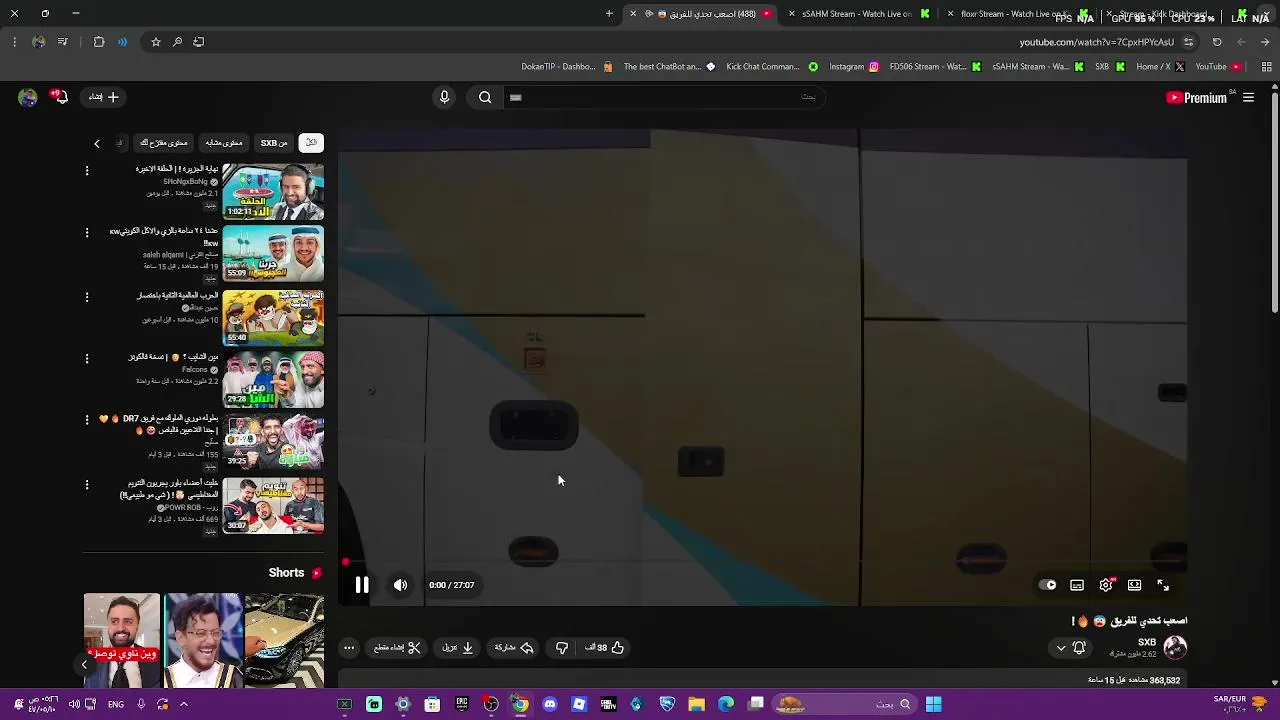Screen dimensions: 1280x720
Task: Open the Create plus button in YouTube header
Action: coord(103,97)
